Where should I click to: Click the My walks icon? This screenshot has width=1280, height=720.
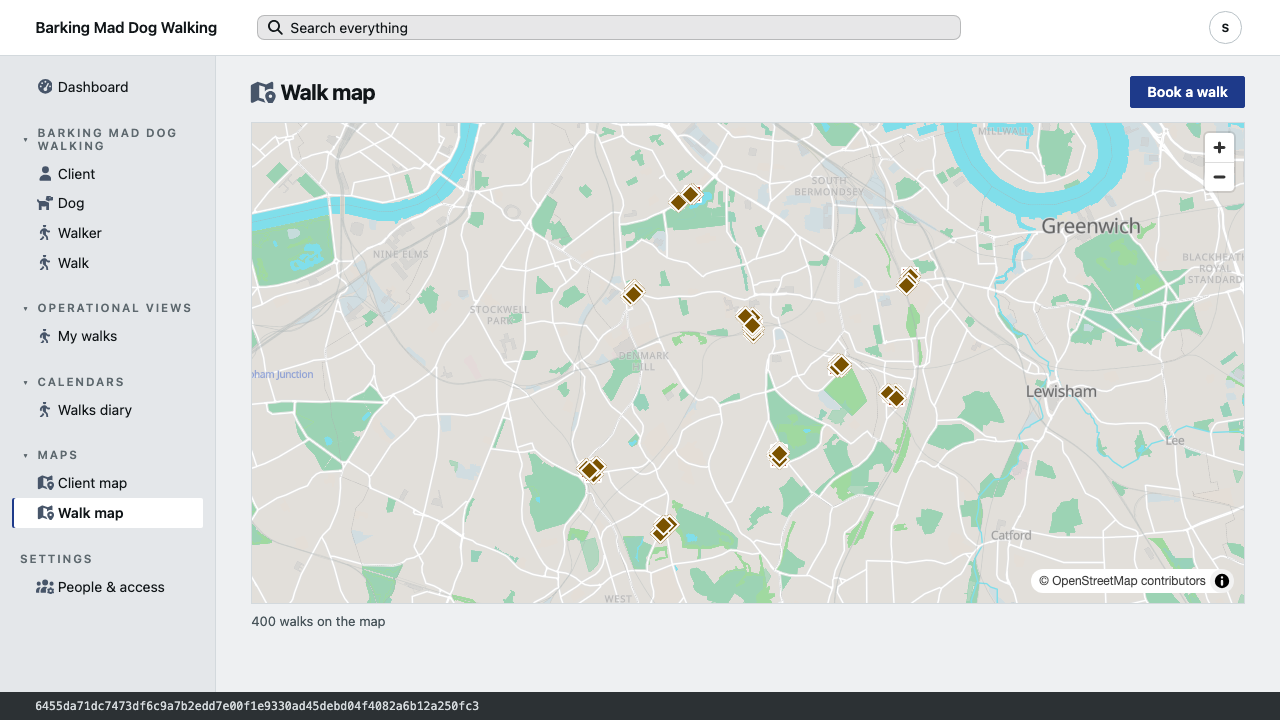[45, 336]
